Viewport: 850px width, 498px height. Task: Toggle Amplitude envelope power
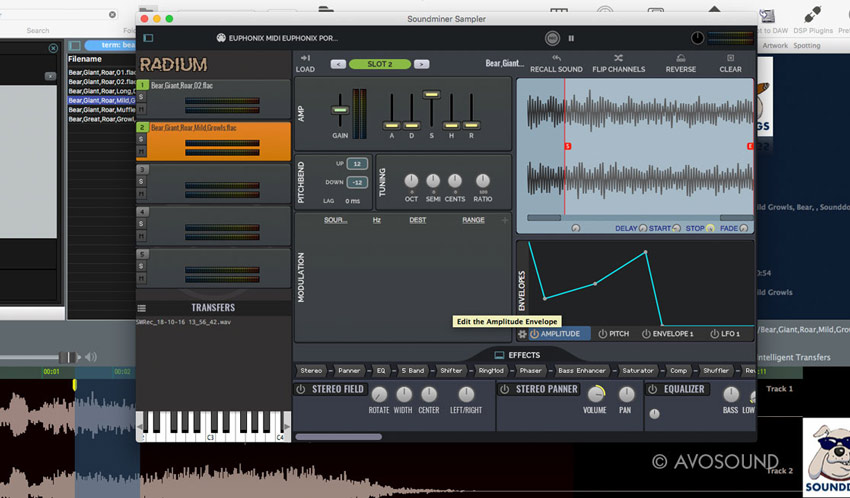(x=534, y=334)
